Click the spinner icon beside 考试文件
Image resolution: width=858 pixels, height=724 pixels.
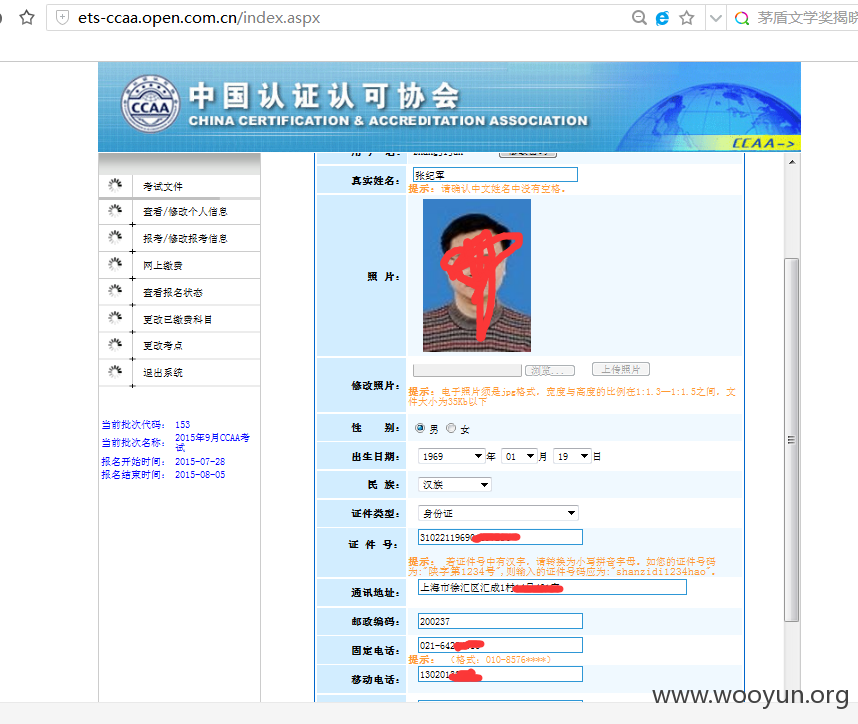click(115, 185)
